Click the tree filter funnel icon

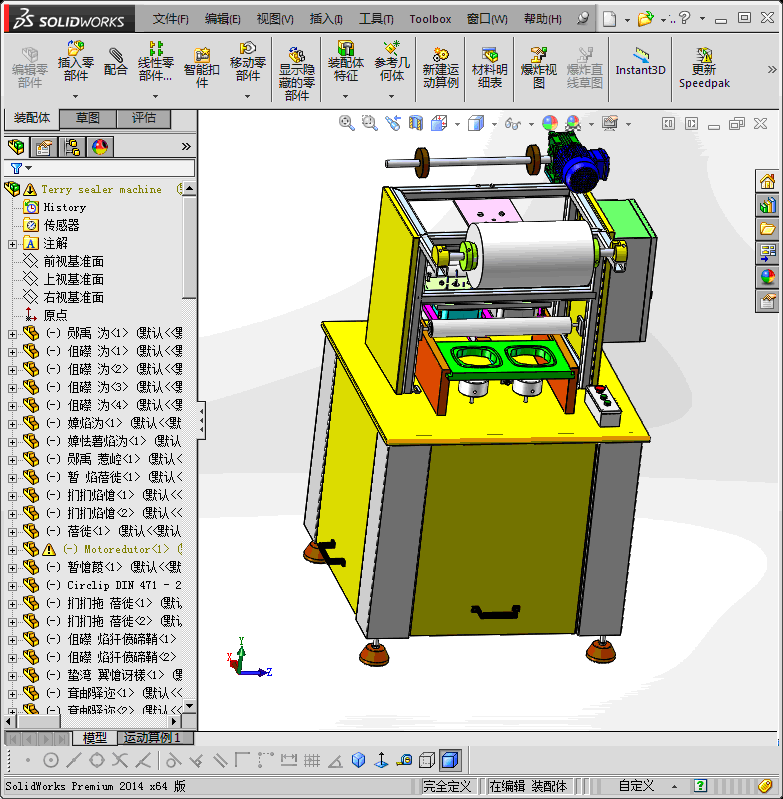tap(16, 168)
